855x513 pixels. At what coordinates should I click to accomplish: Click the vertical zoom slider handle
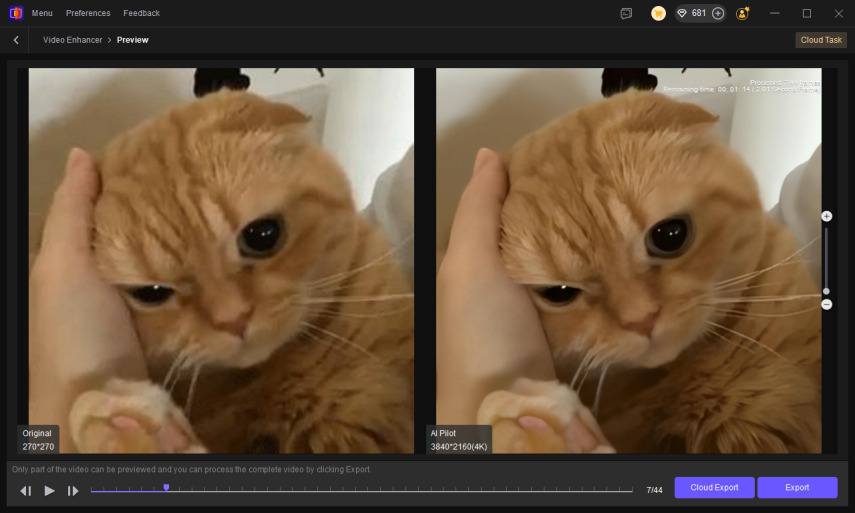click(826, 291)
